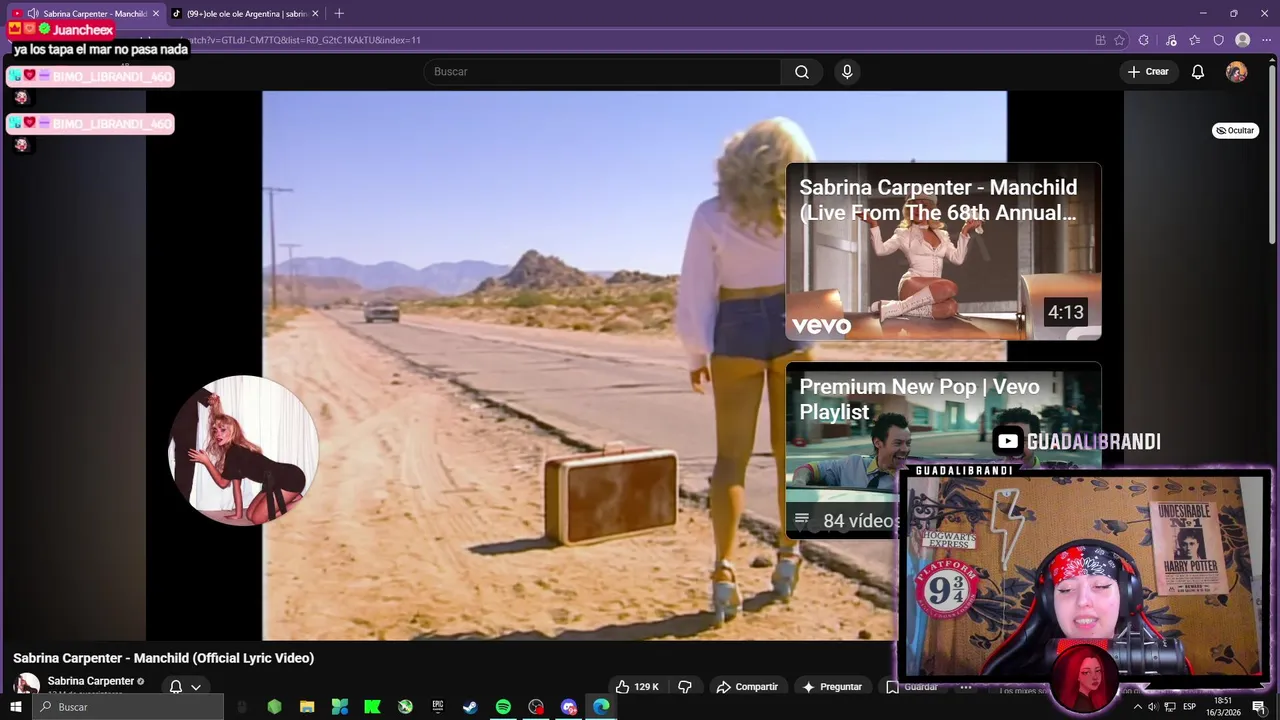Open the Windows Start menu
The height and width of the screenshot is (720, 1280).
(16, 707)
